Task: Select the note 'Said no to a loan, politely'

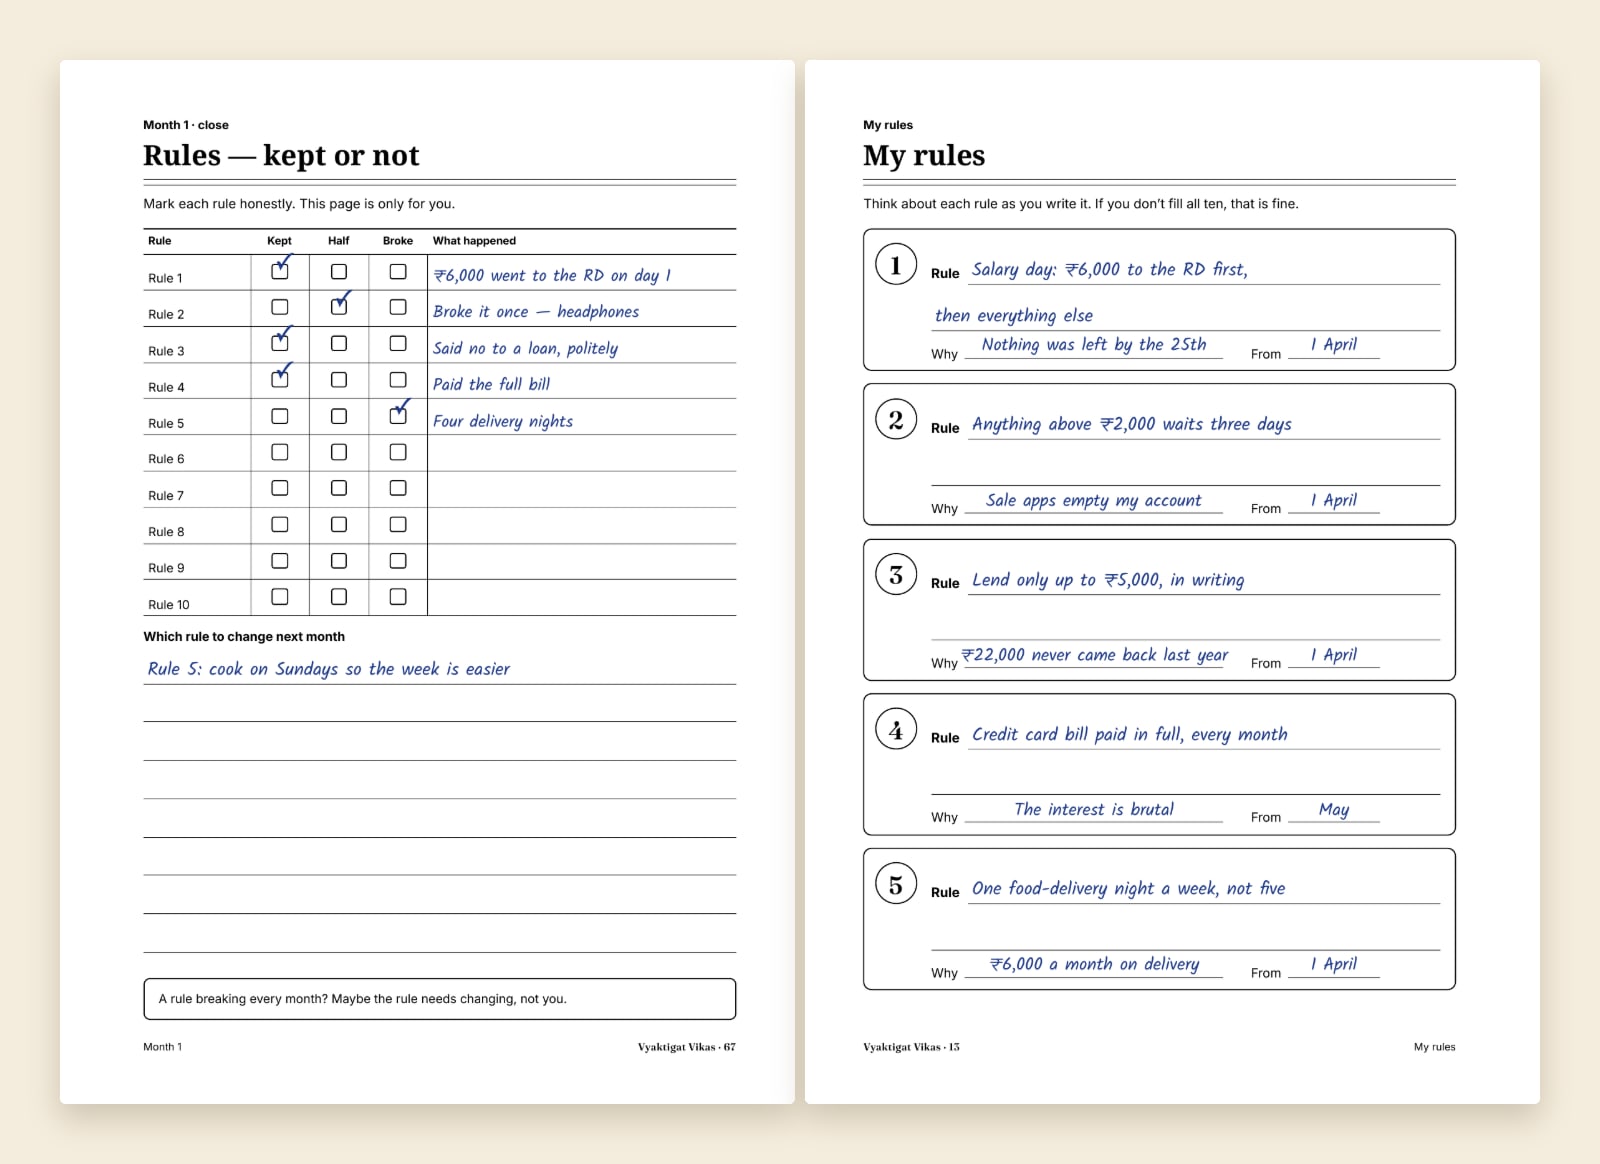Action: pos(525,348)
